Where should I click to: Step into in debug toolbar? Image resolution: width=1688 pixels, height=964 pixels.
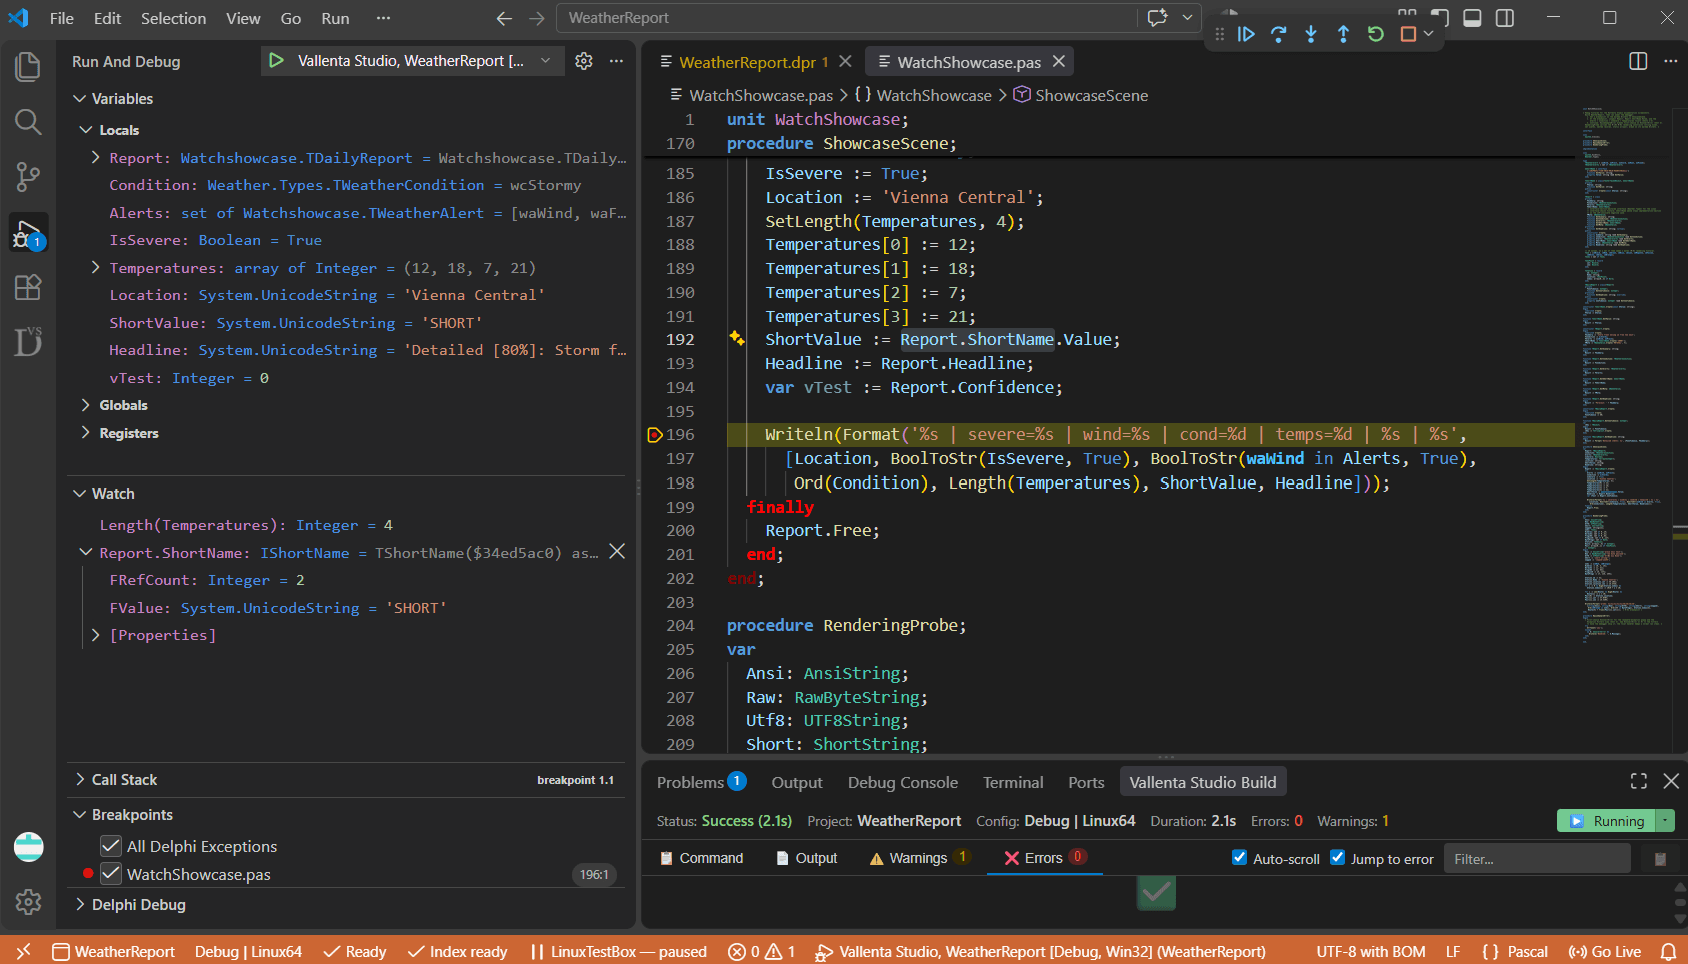click(1311, 34)
